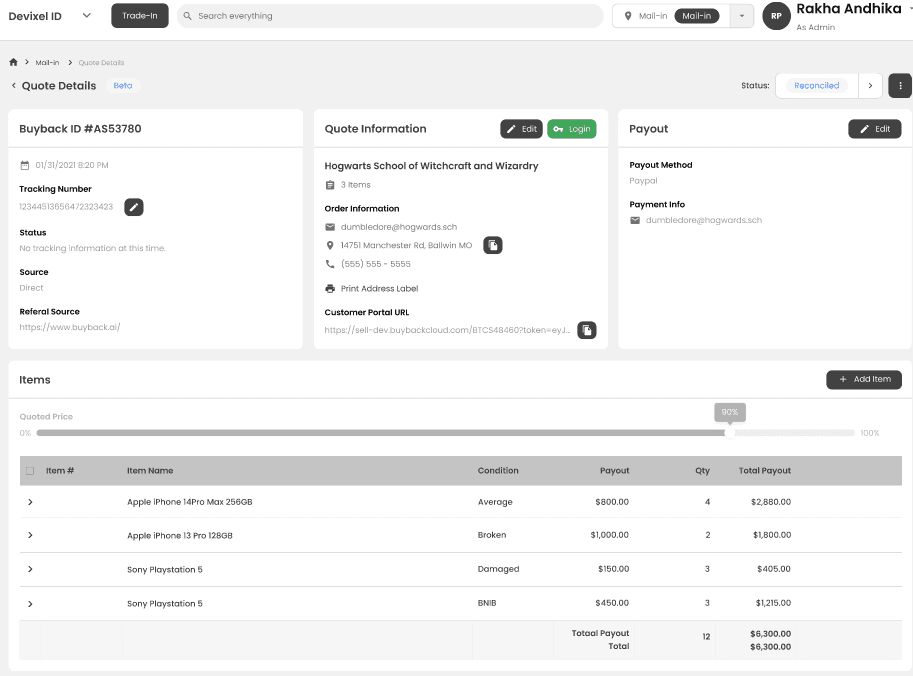Image resolution: width=913 pixels, height=676 pixels.
Task: Click the Condition column header
Action: (x=498, y=470)
